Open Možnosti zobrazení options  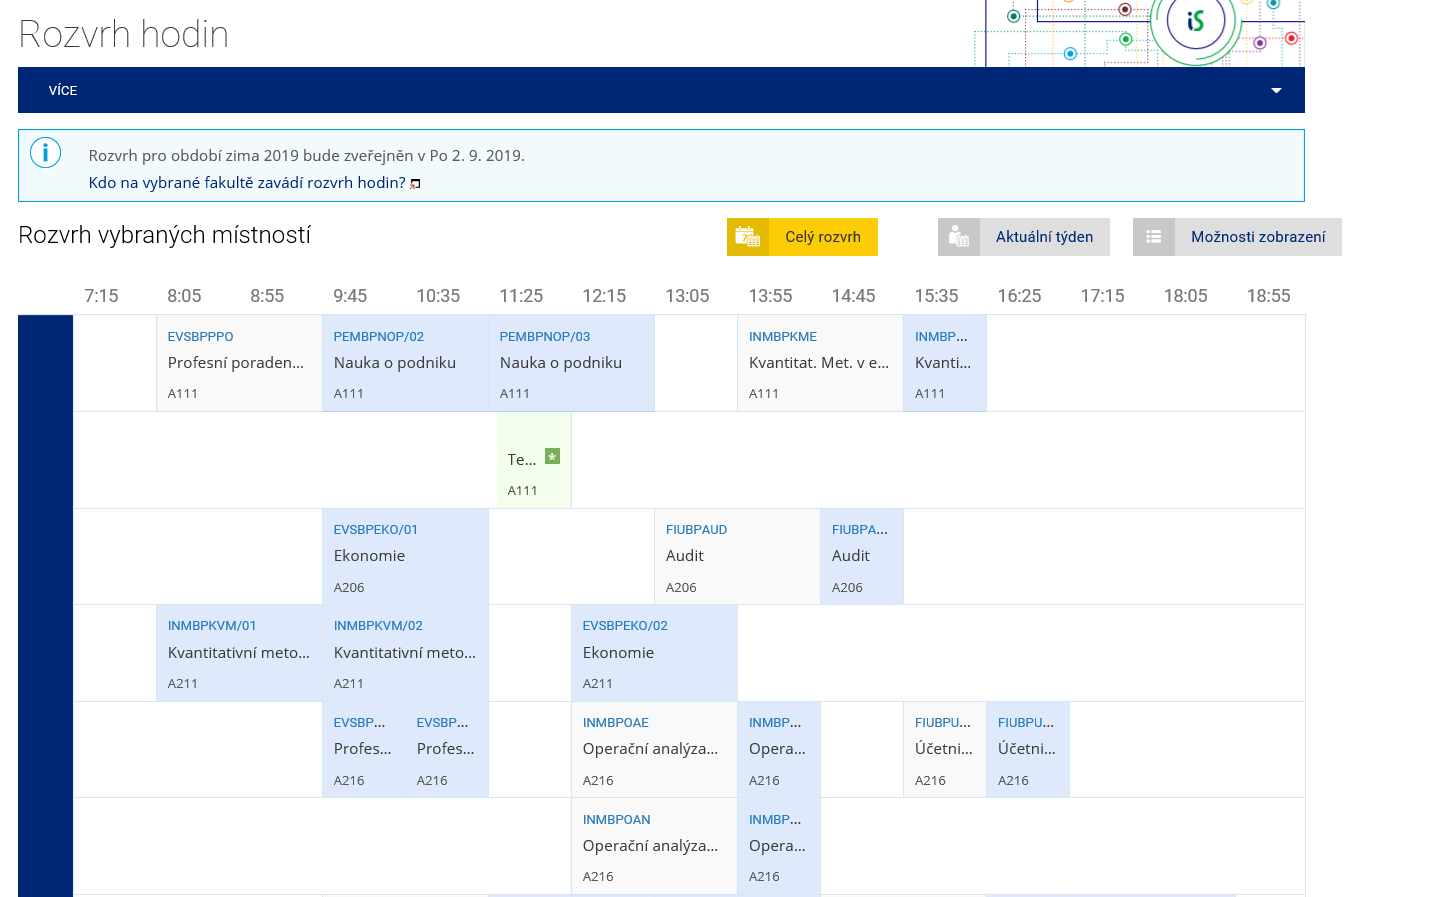[x=1257, y=237]
